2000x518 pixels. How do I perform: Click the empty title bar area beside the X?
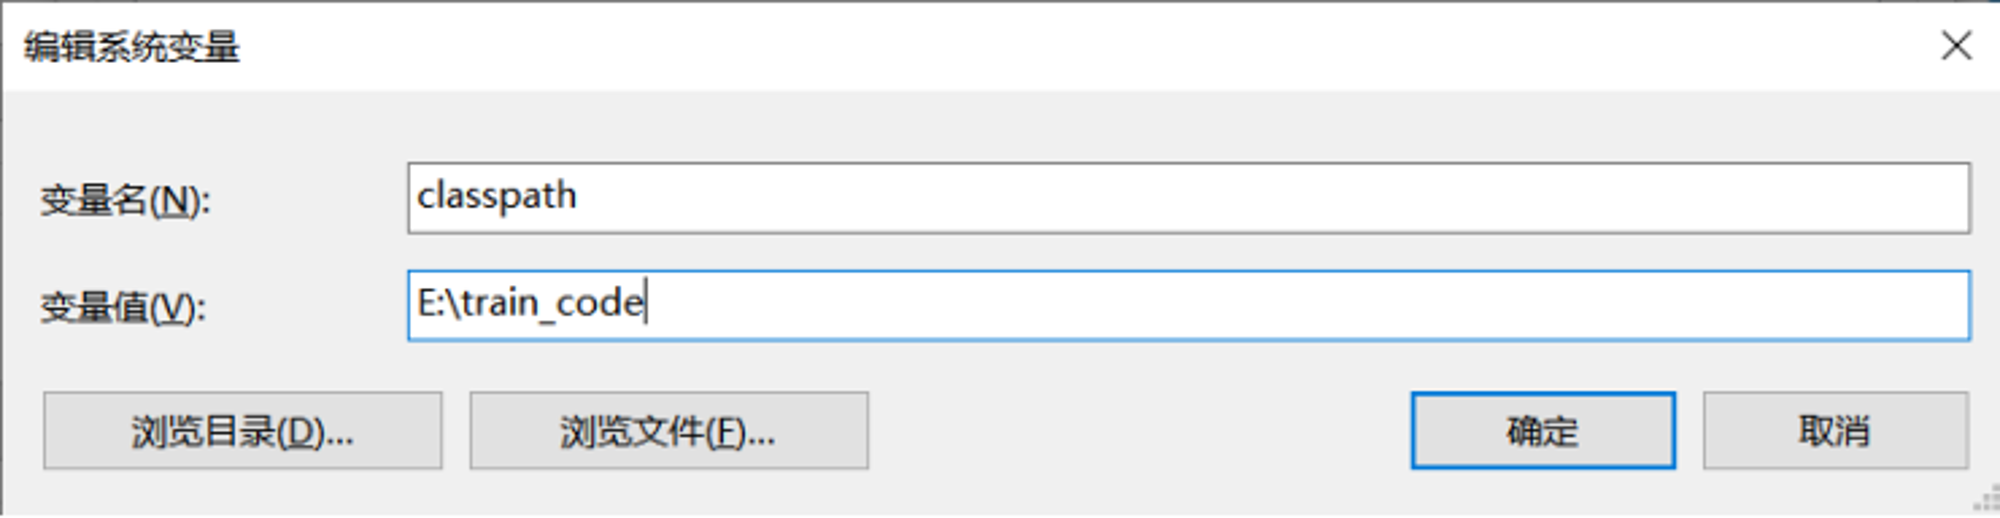click(x=1100, y=45)
